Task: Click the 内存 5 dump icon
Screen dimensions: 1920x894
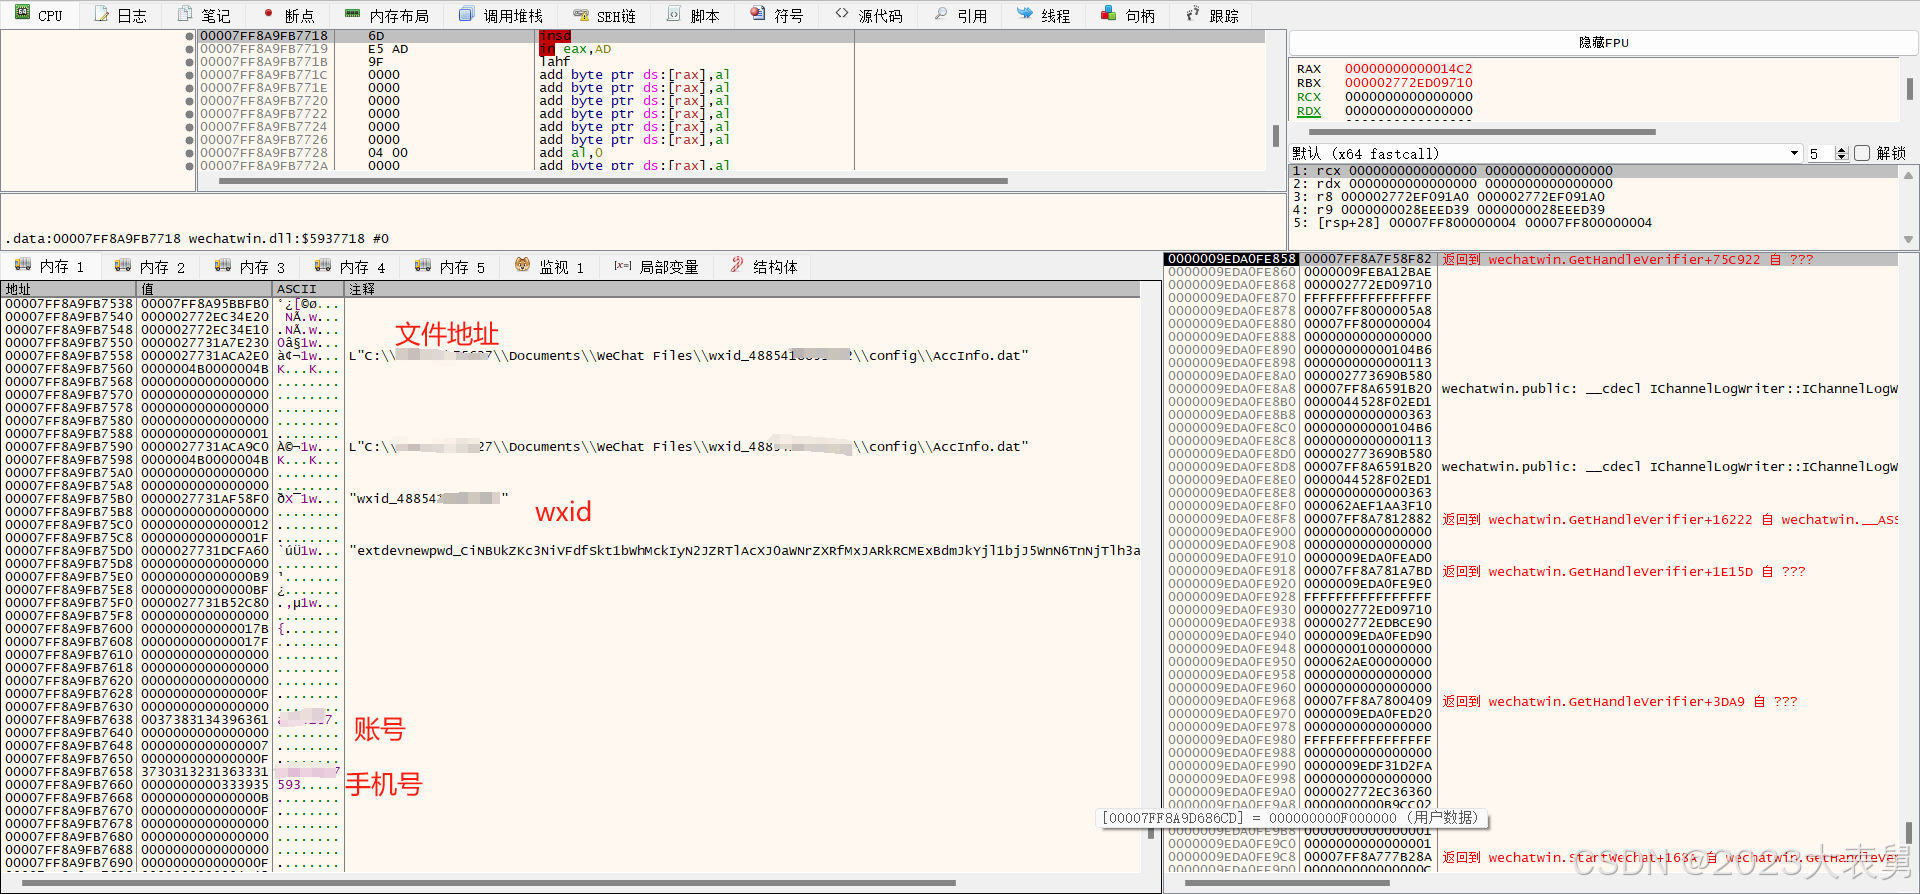Action: (x=423, y=265)
